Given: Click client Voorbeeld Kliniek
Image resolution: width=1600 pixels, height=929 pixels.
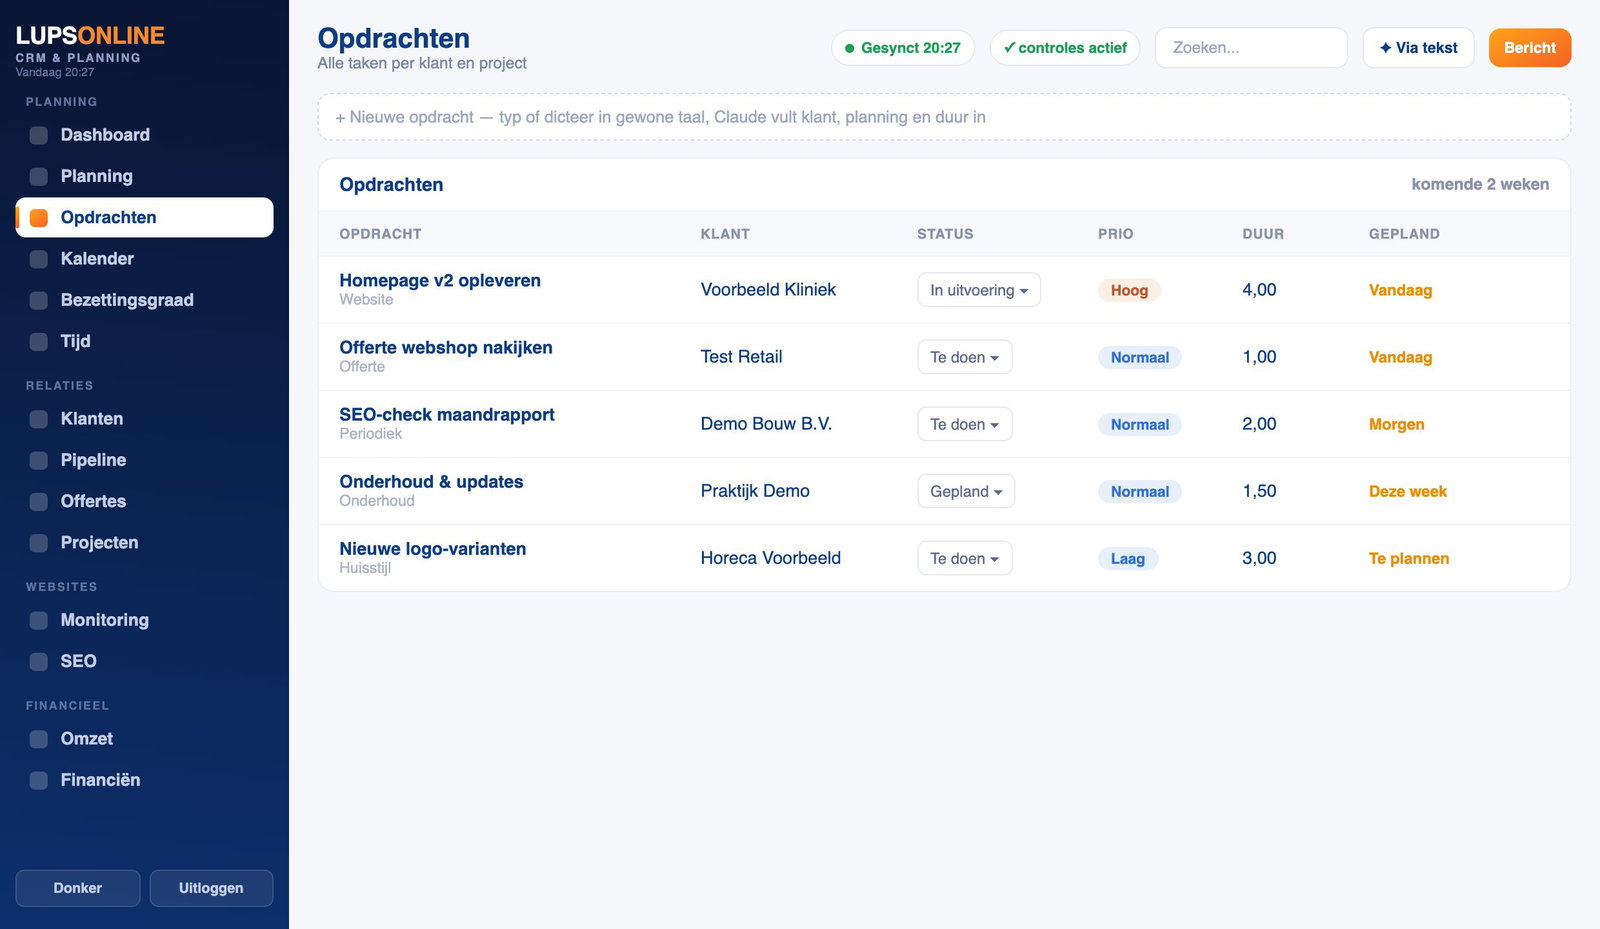Looking at the screenshot, I should (768, 289).
